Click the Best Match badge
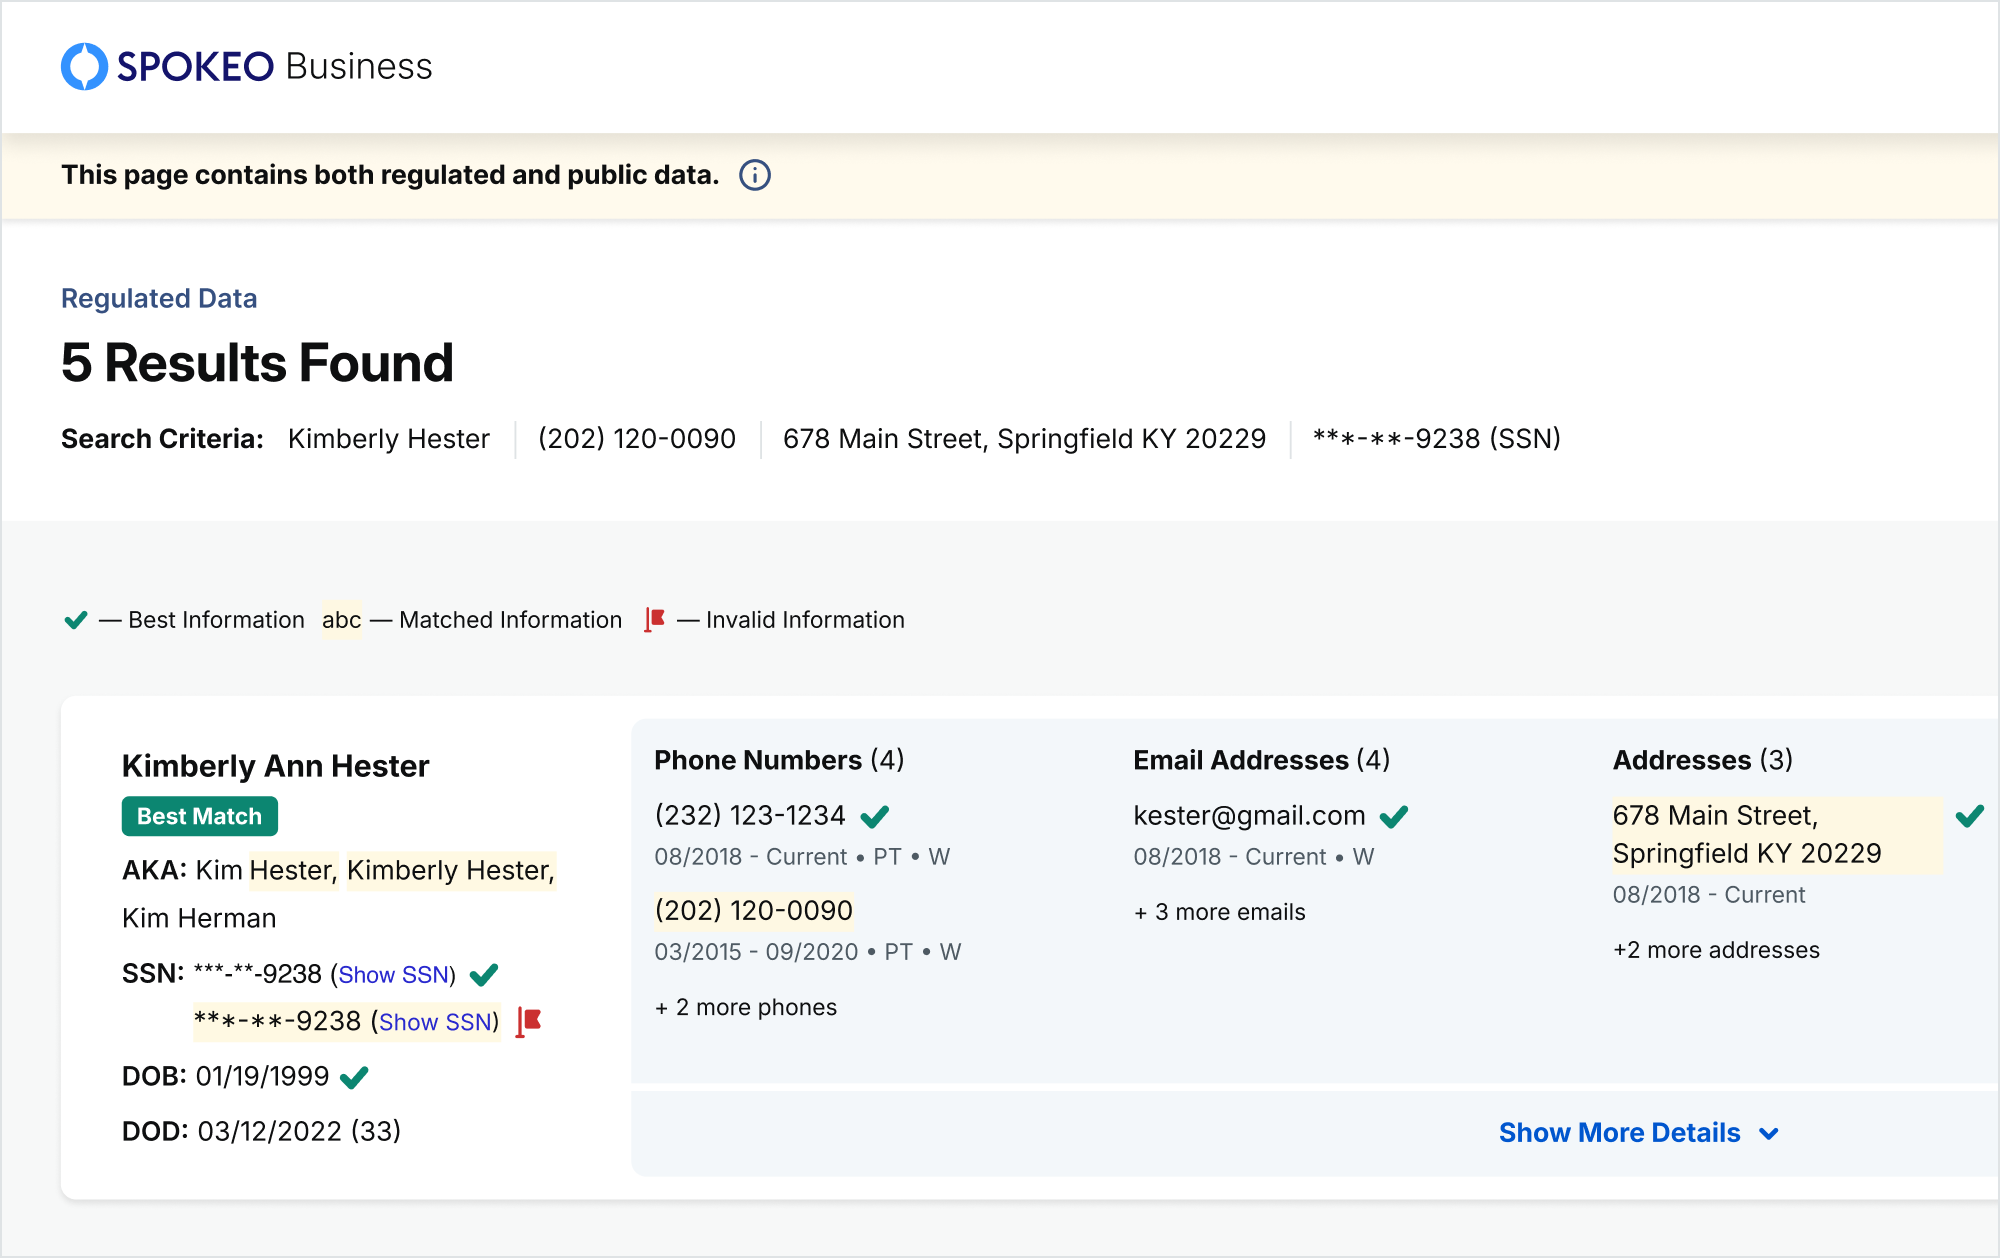Screen dimensions: 2000x1258 pos(199,816)
